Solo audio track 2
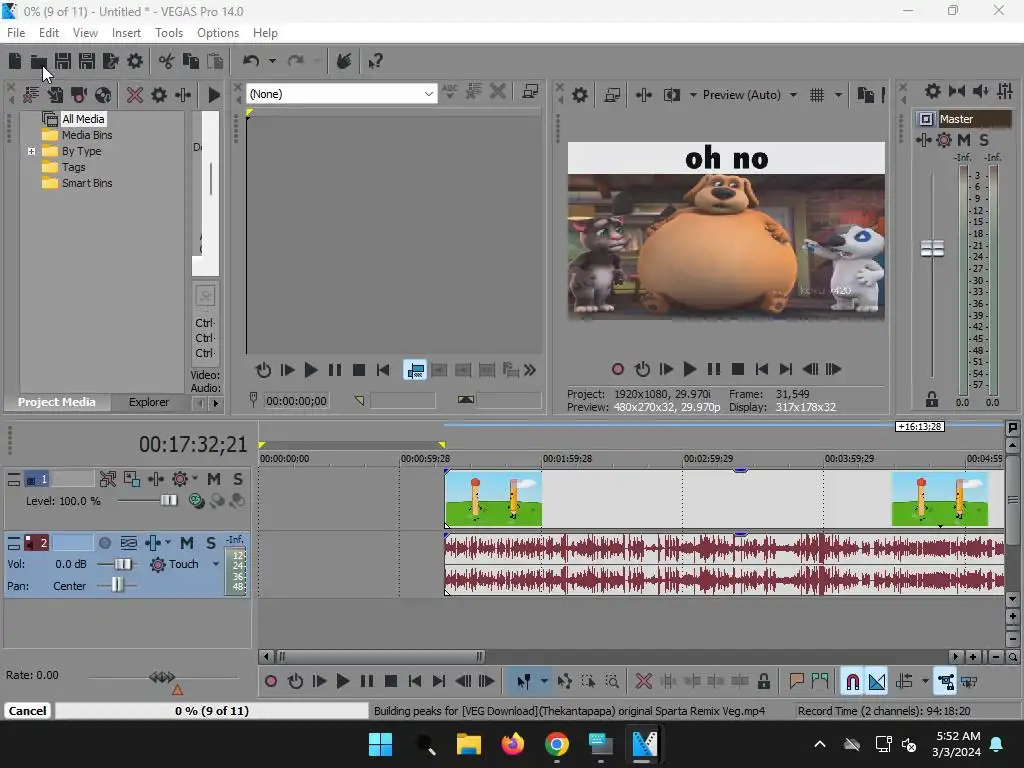The height and width of the screenshot is (768, 1024). click(210, 543)
